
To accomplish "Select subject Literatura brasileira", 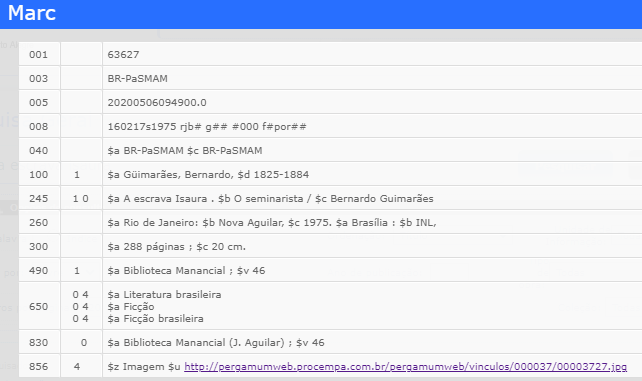I will (164, 295).
